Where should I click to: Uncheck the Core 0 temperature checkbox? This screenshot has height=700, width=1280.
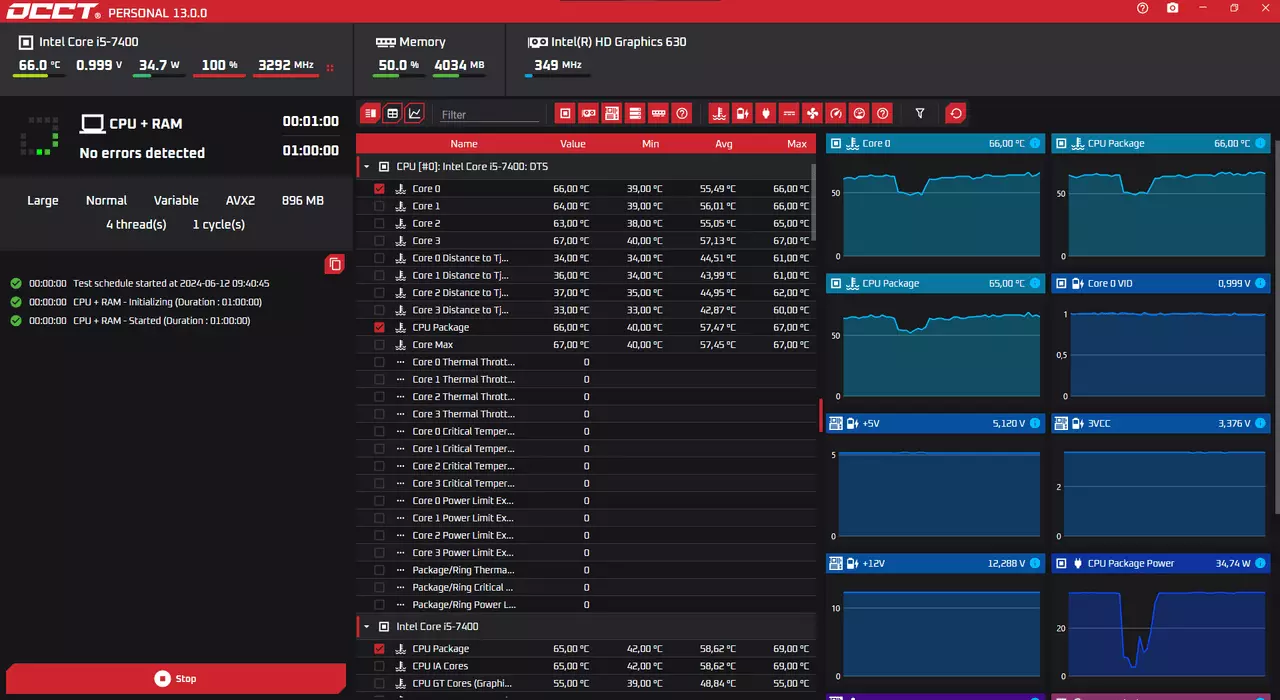[x=379, y=189]
